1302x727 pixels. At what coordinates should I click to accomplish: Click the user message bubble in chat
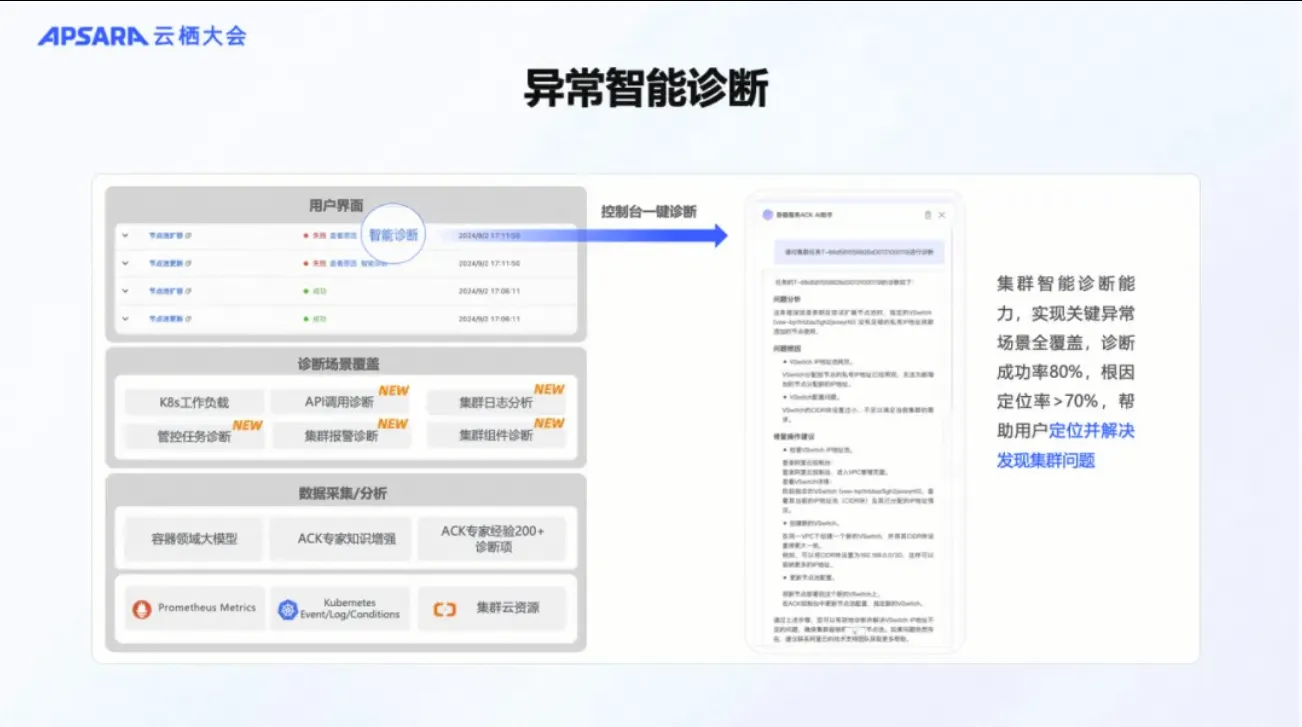click(x=861, y=251)
